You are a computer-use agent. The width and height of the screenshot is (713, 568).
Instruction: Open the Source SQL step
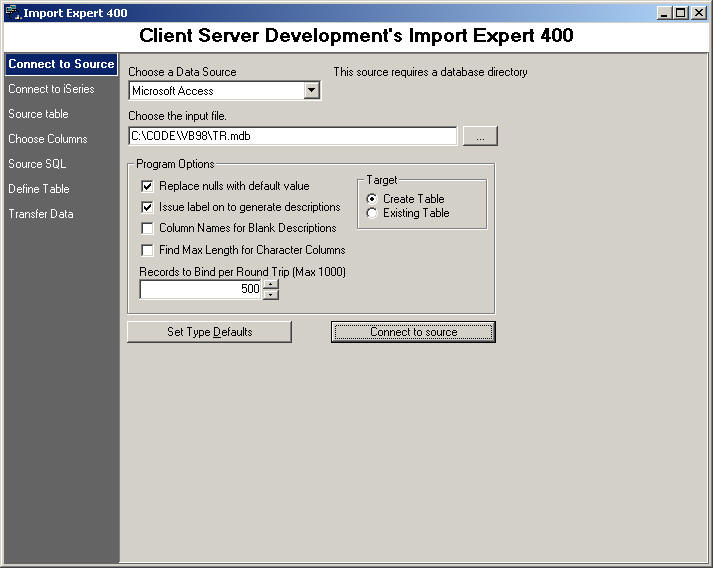(x=37, y=164)
